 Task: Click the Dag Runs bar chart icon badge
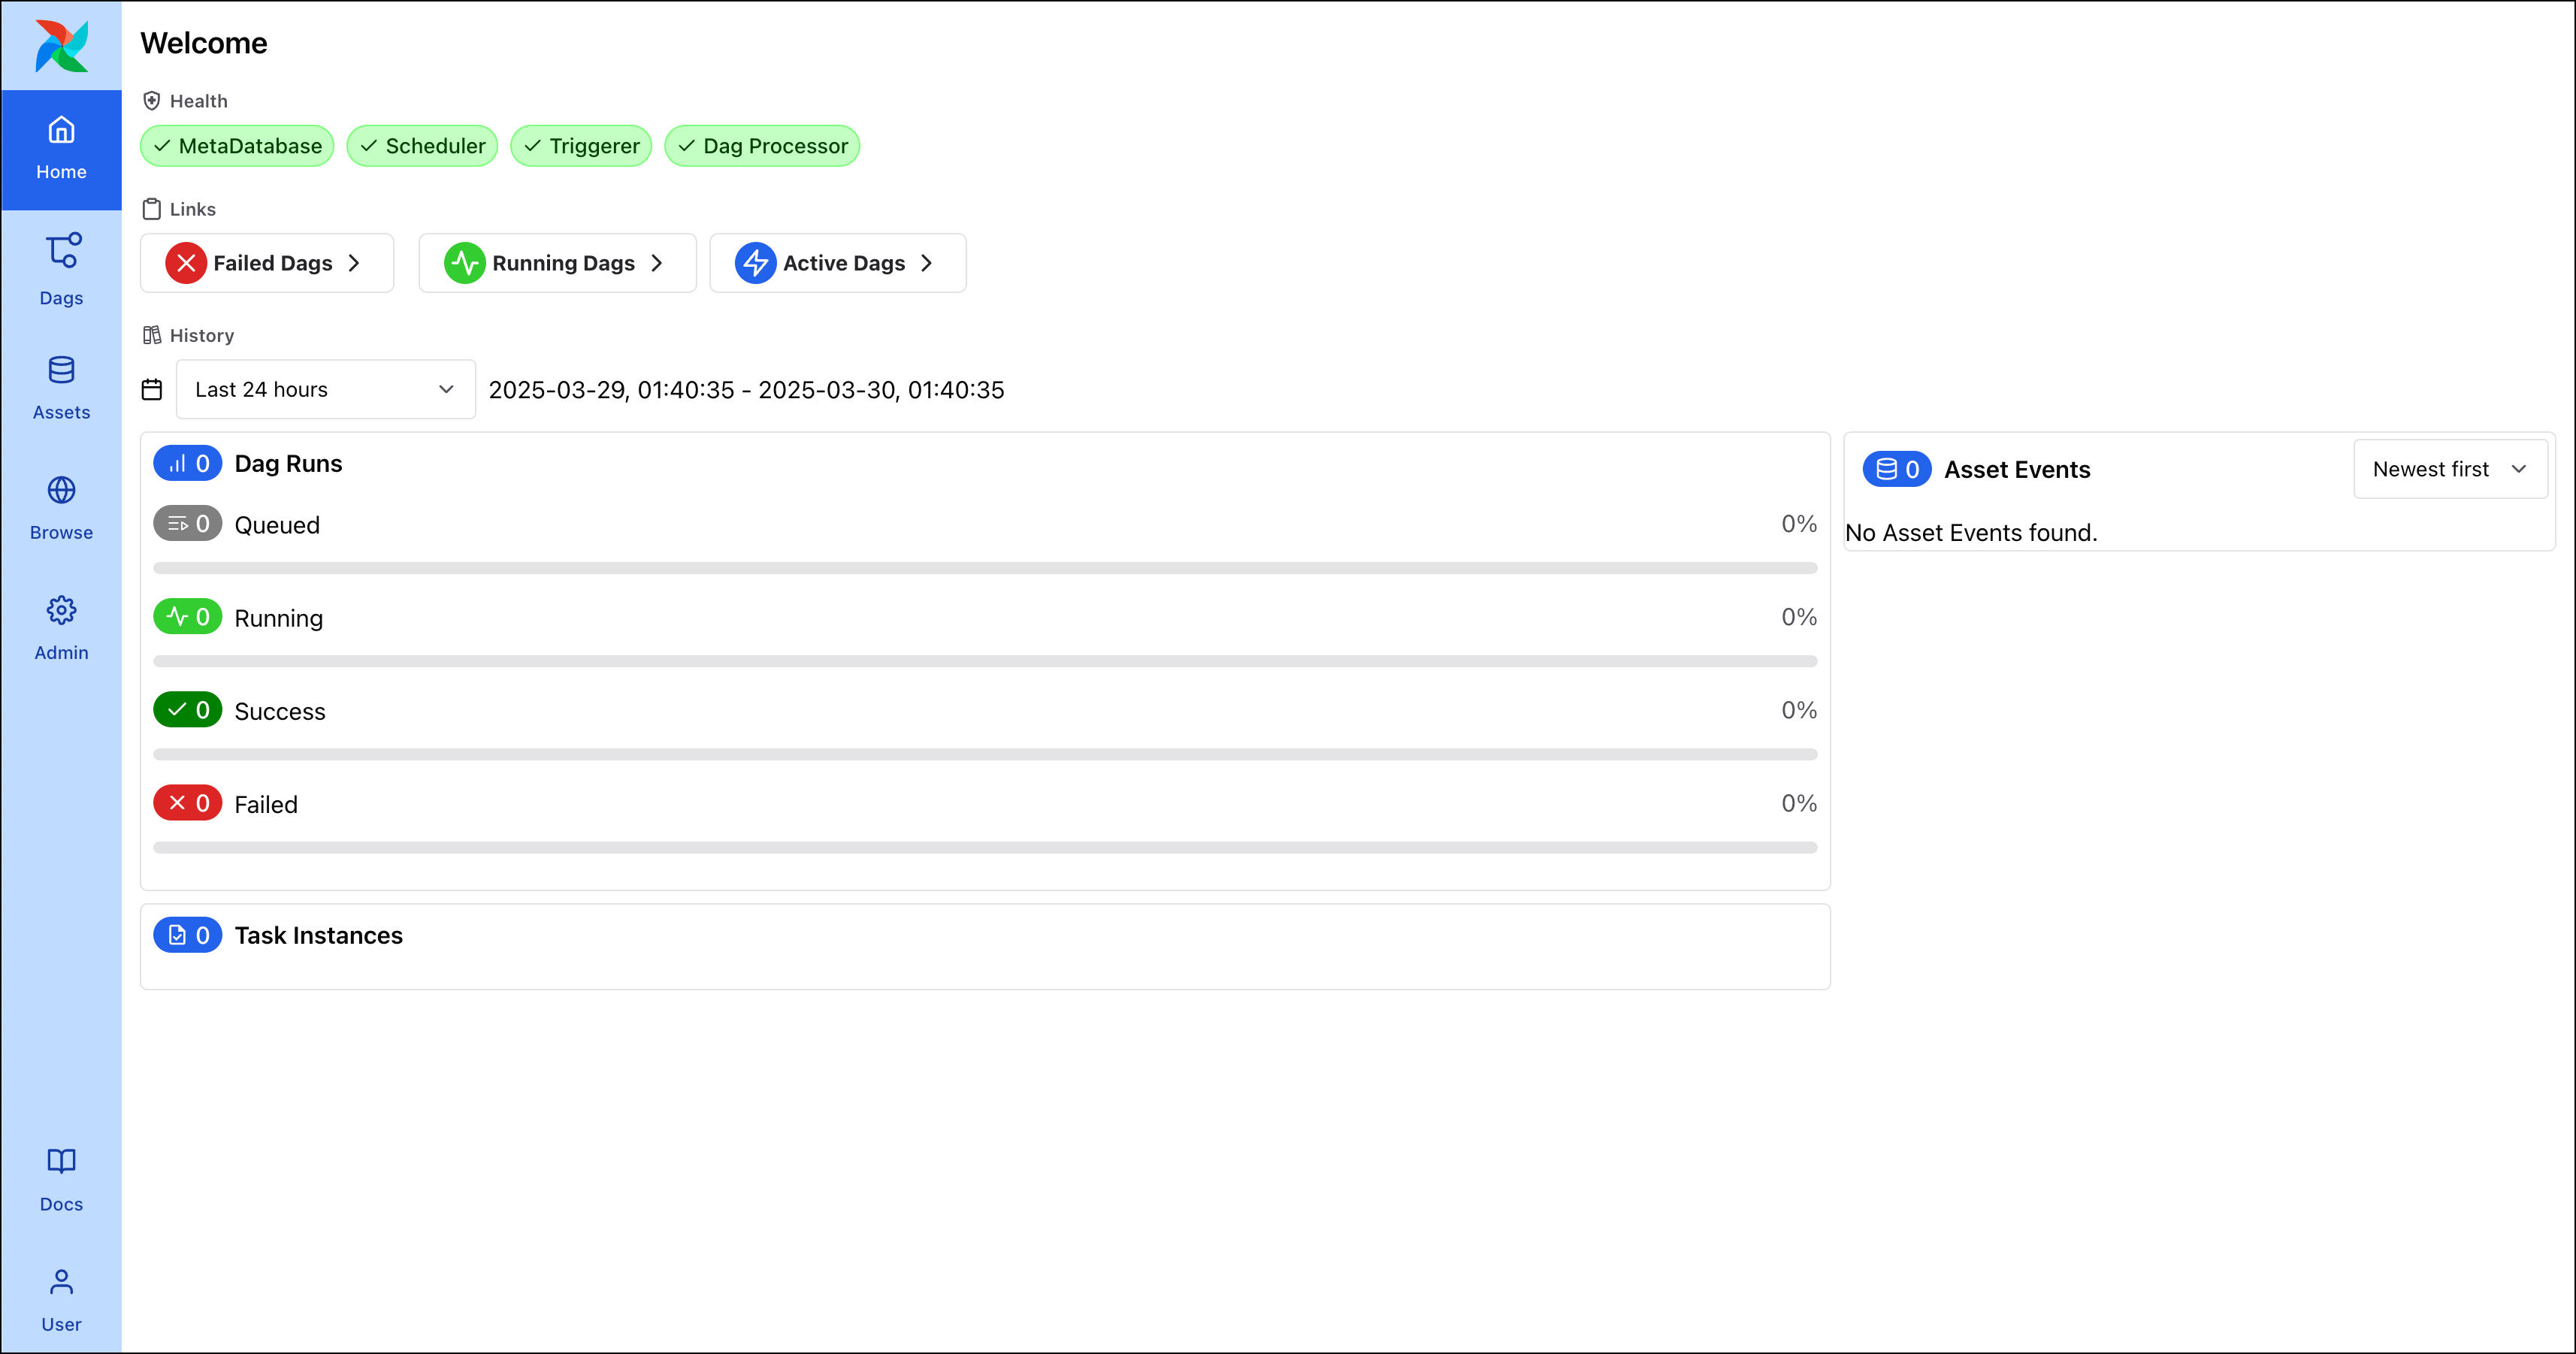click(187, 462)
